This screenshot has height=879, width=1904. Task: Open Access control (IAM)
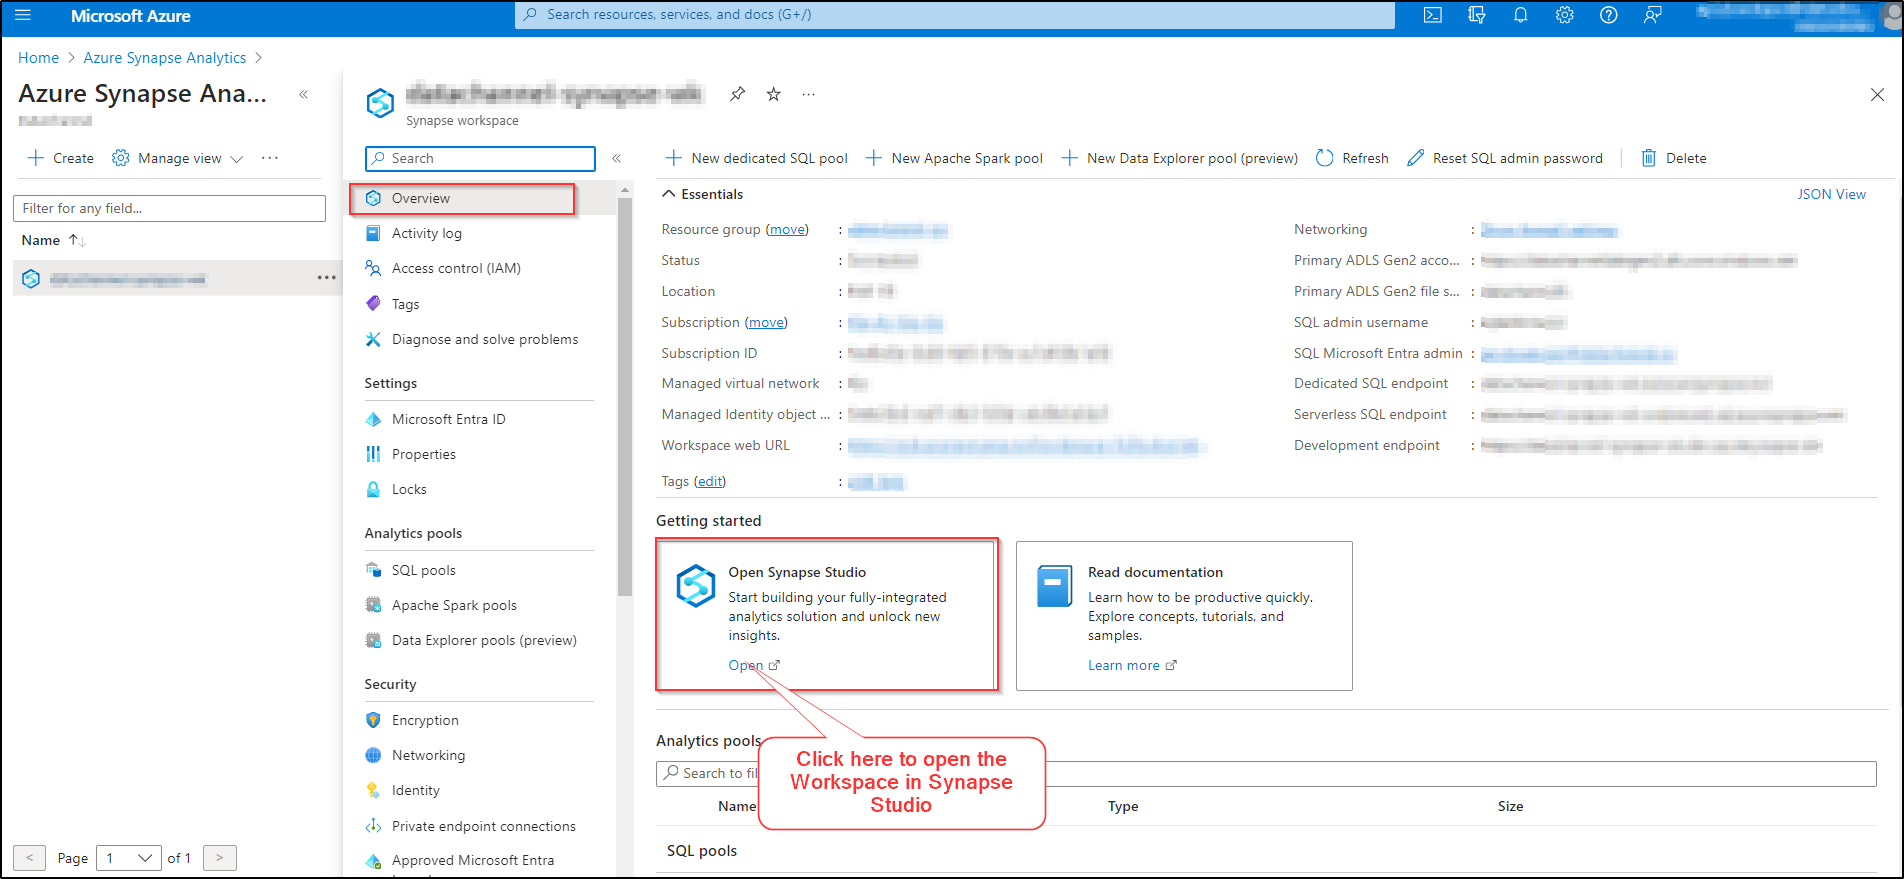click(456, 268)
